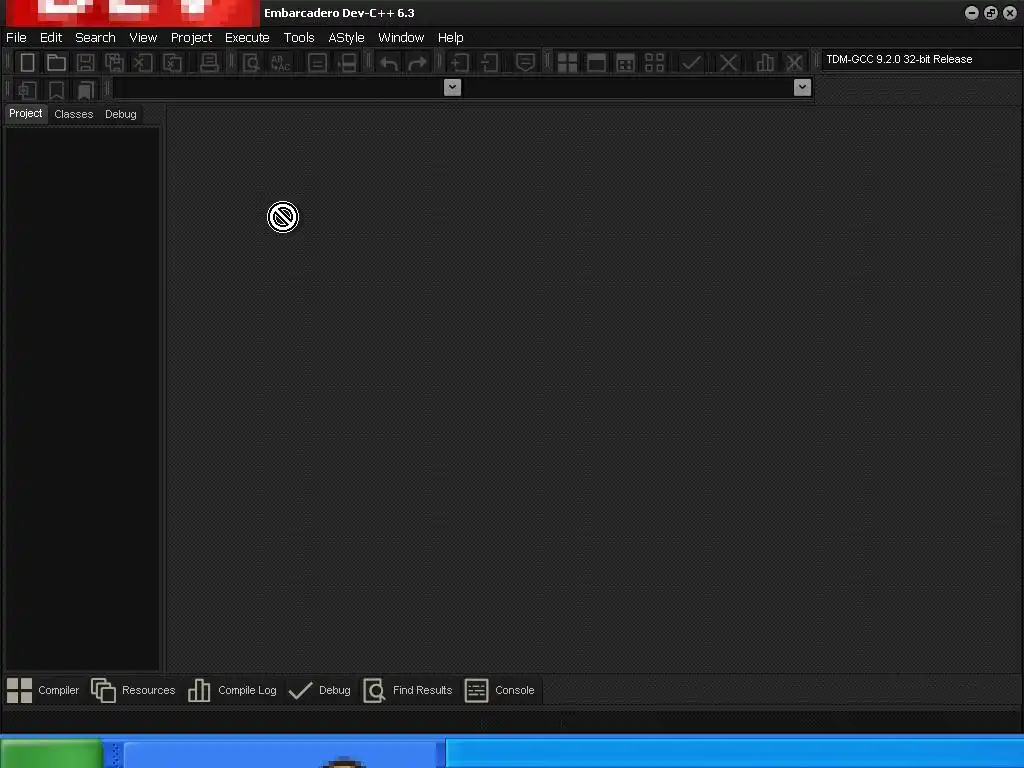Click the Replace text toolbar icon
The height and width of the screenshot is (768, 1024).
280,63
